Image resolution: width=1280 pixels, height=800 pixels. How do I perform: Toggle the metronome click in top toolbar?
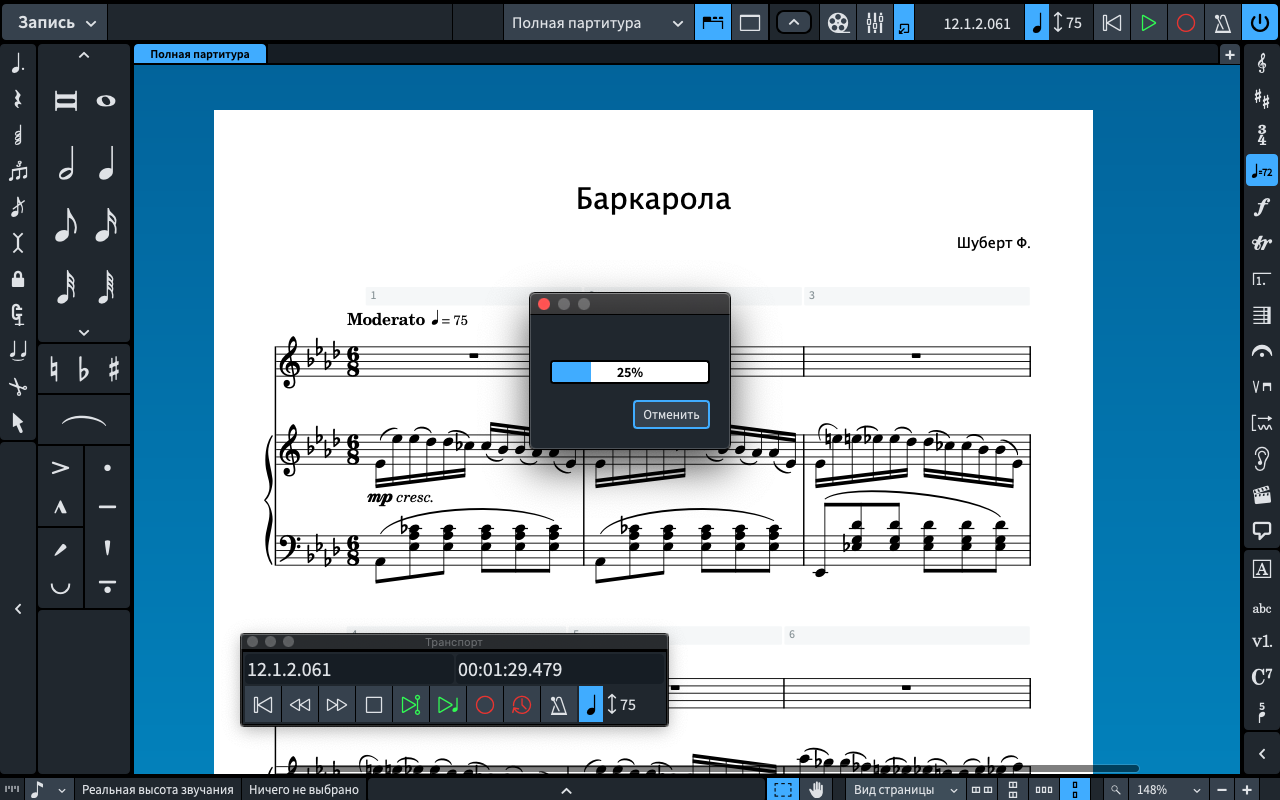click(x=1222, y=22)
